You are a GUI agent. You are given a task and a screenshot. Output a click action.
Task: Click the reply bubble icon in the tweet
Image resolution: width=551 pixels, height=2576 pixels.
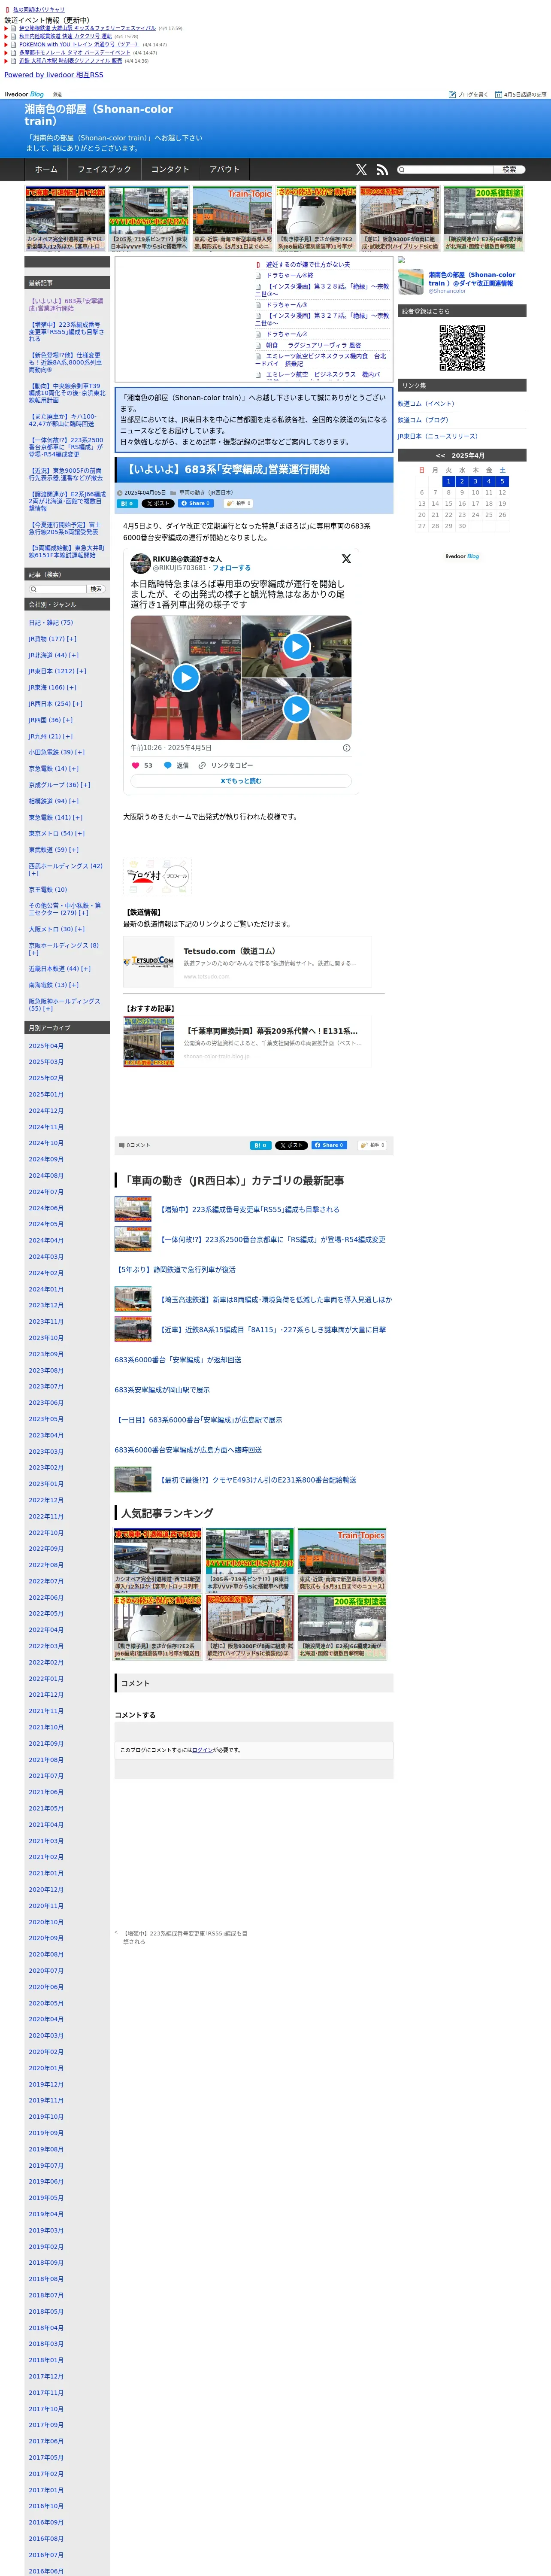click(x=168, y=765)
